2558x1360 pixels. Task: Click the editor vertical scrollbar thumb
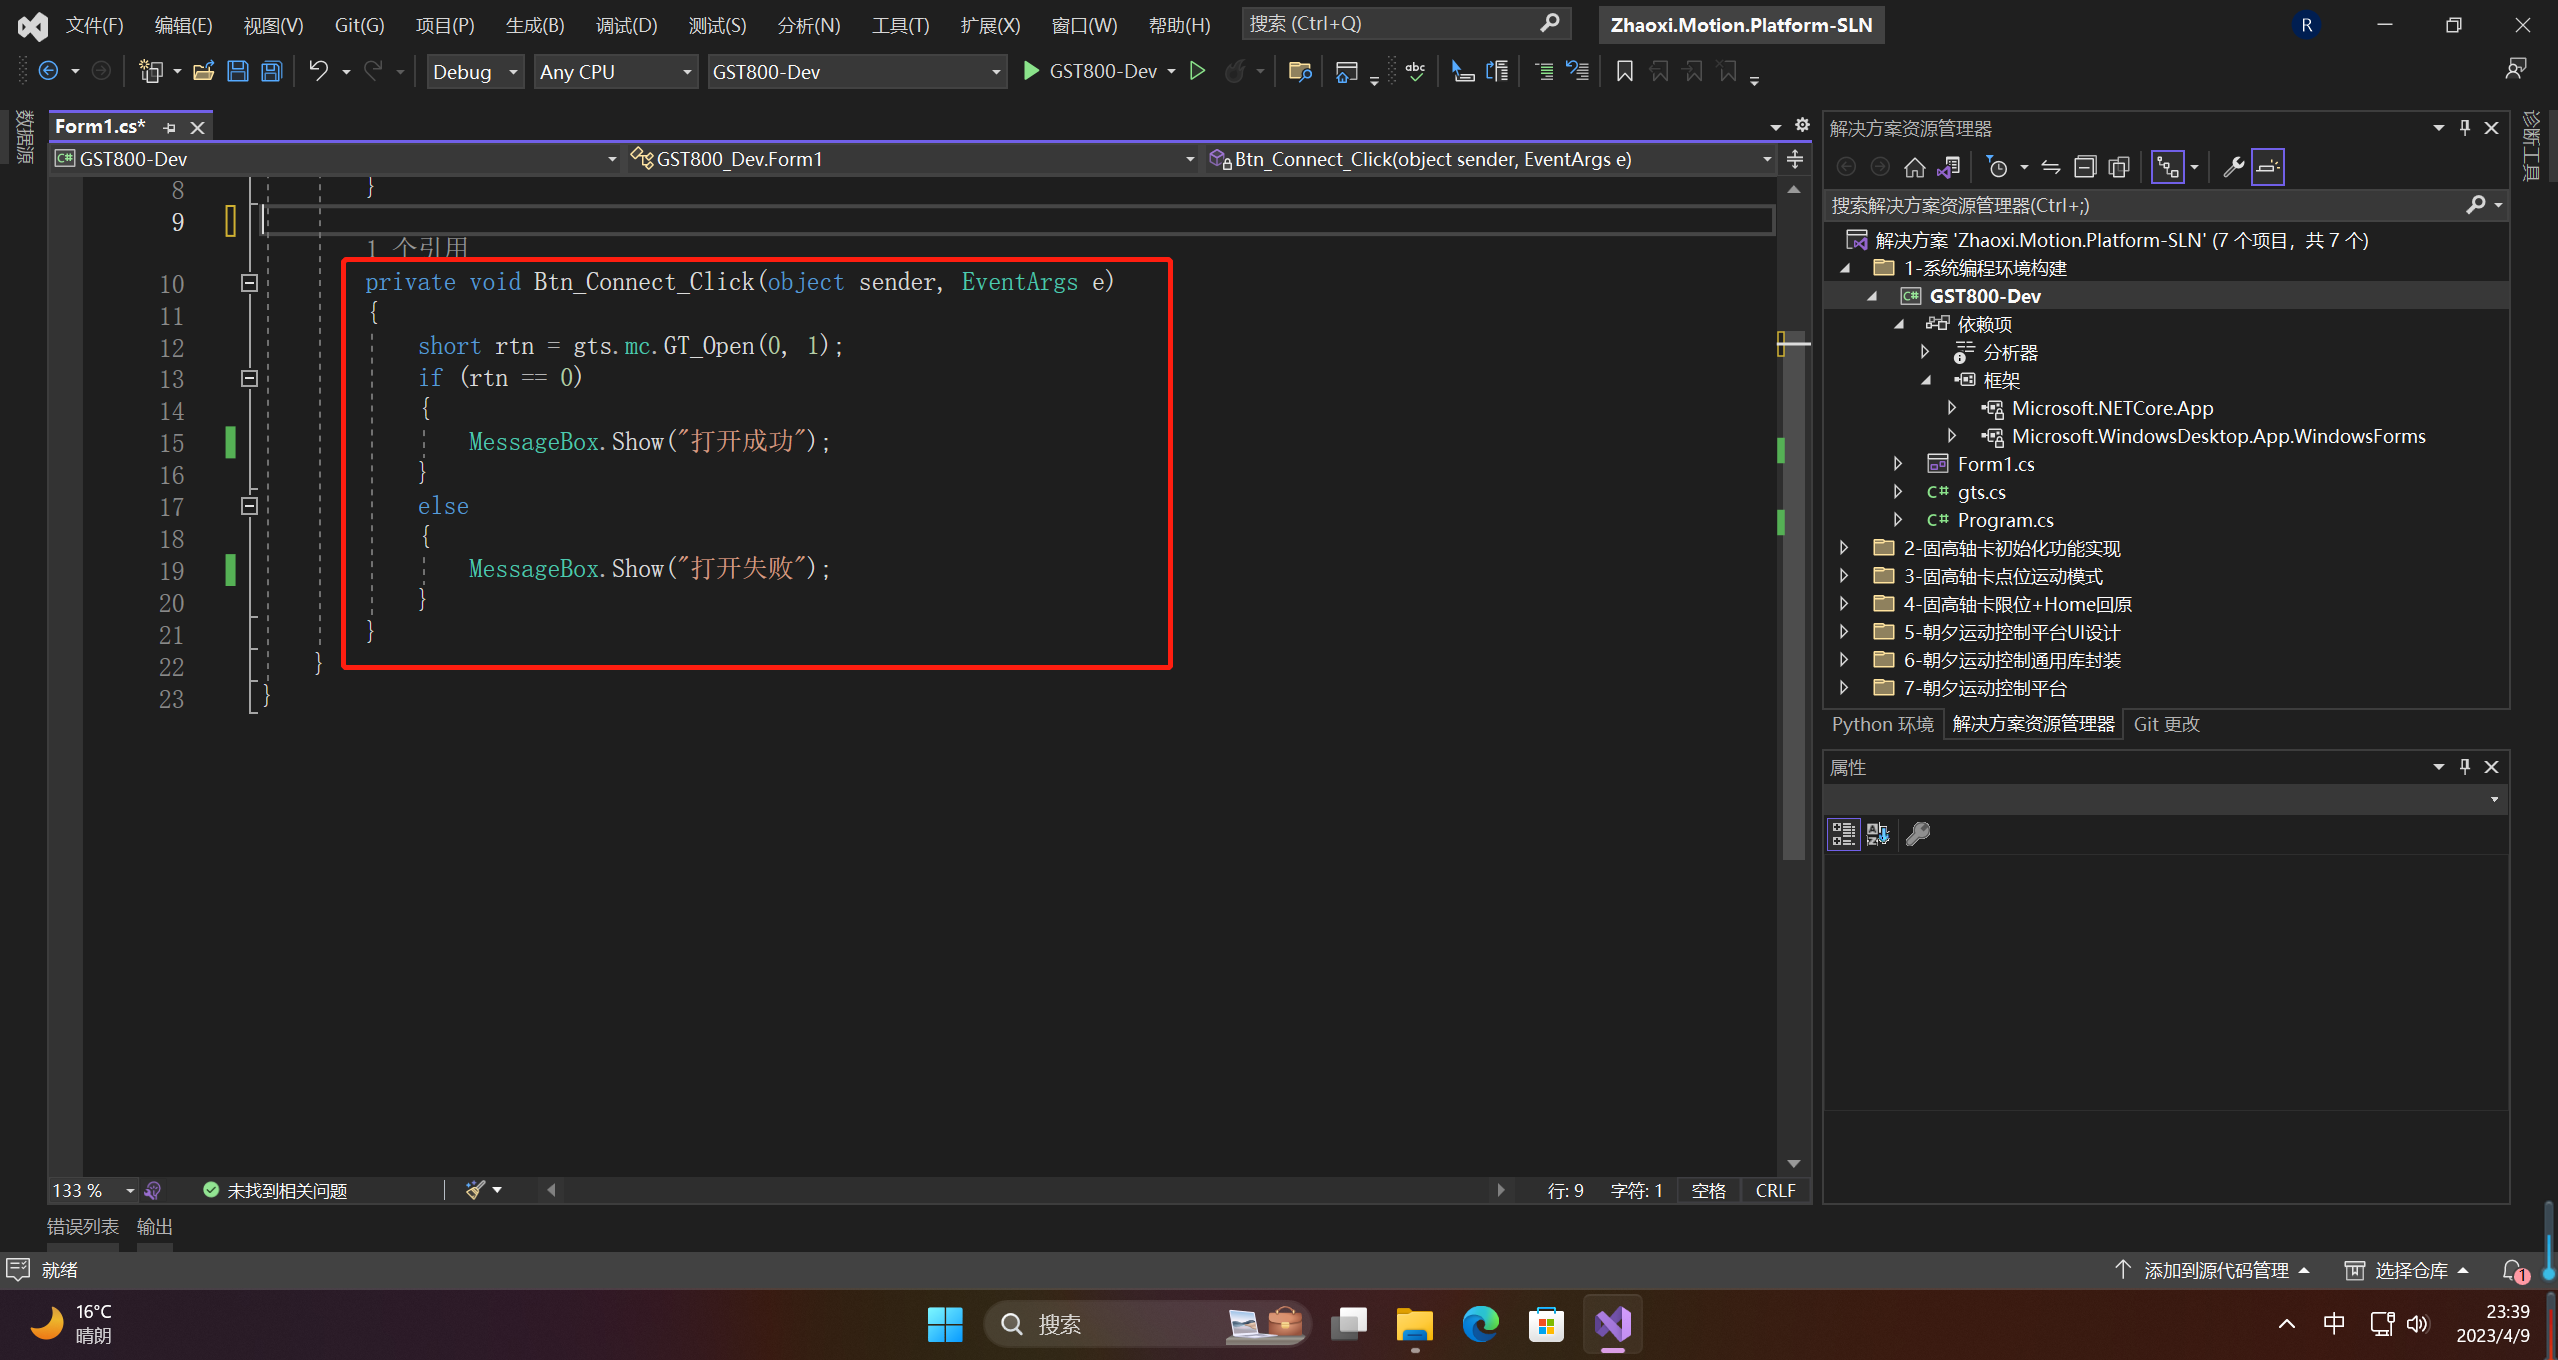[1793, 600]
